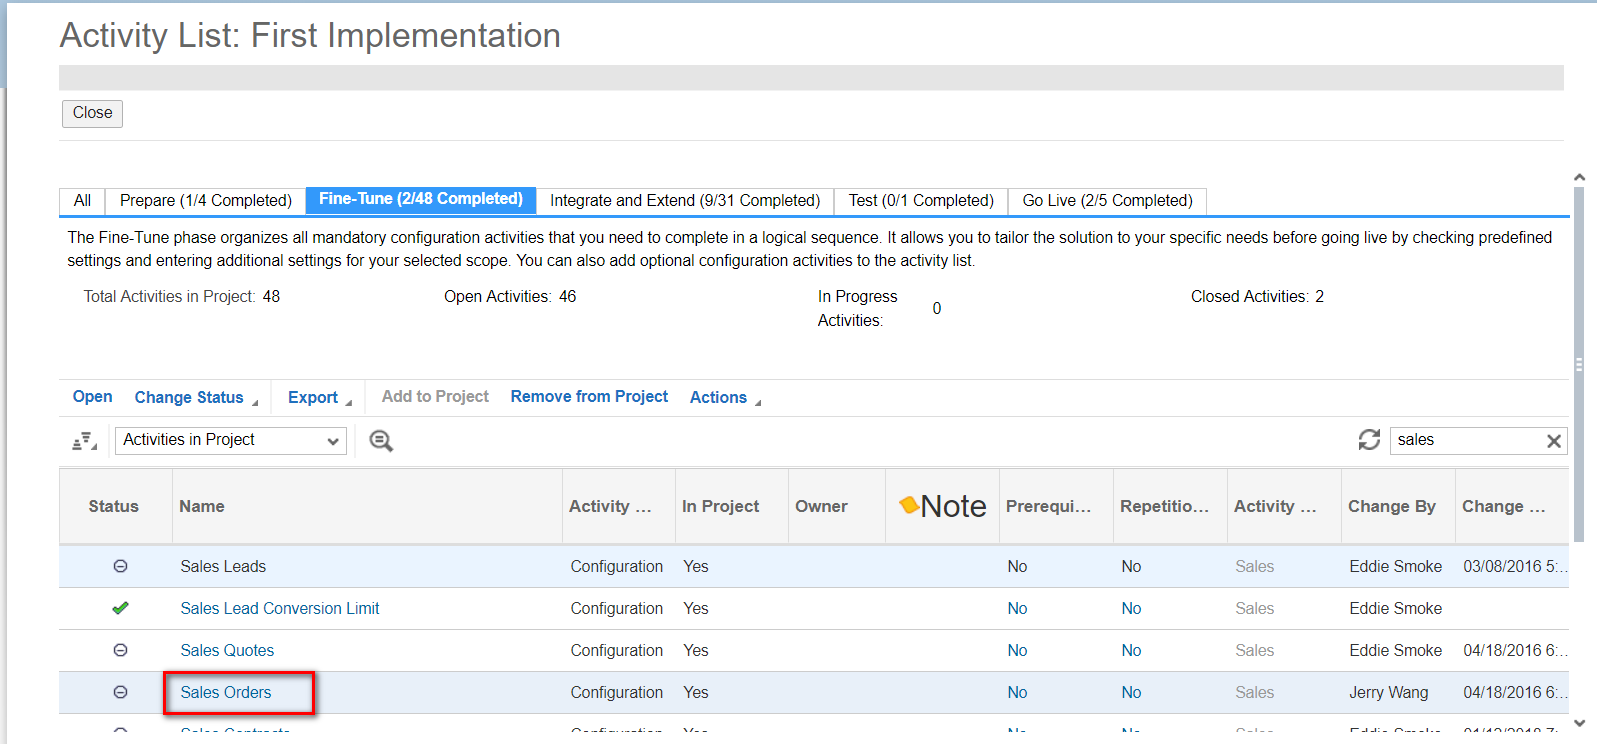Open the Activities in Project dropdown
Viewport: 1597px width, 744px height.
(231, 441)
